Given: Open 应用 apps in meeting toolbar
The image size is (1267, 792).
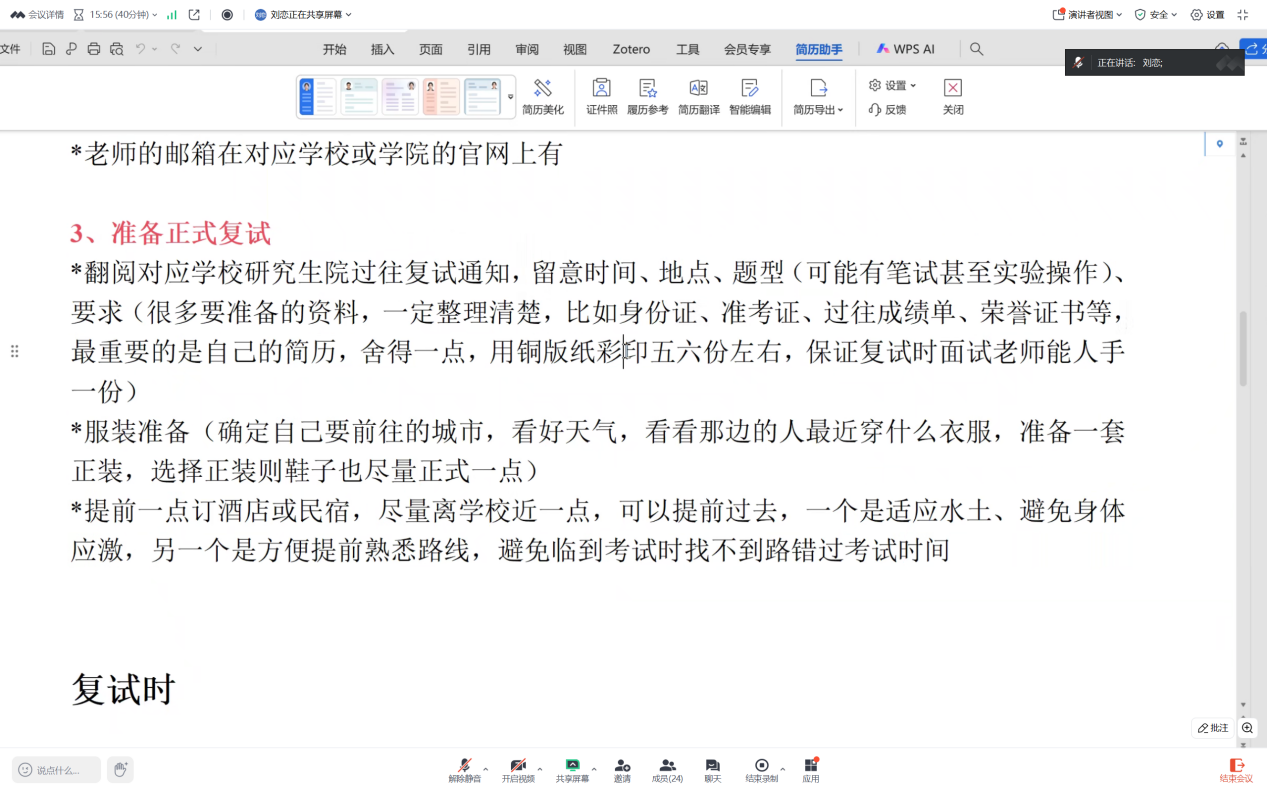Looking at the screenshot, I should (x=810, y=769).
